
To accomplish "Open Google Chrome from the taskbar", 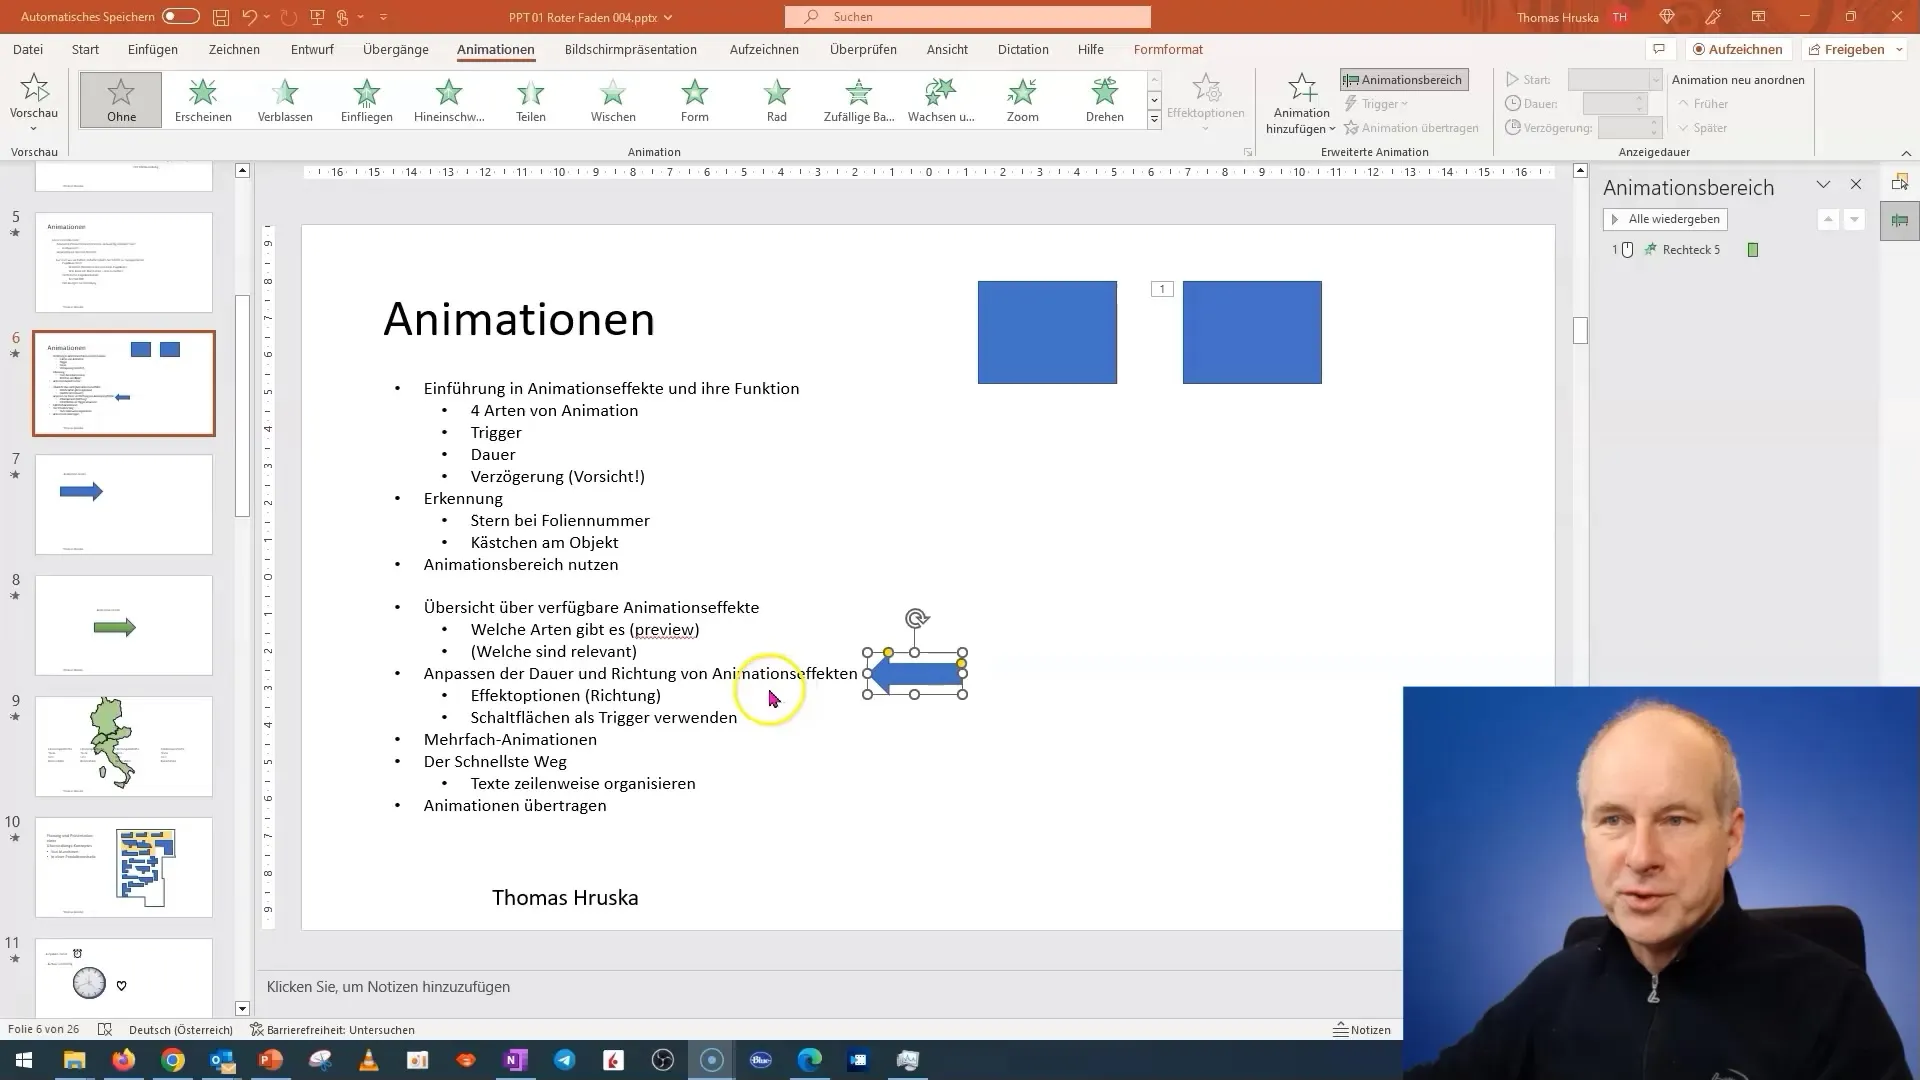I will pyautogui.click(x=173, y=1060).
